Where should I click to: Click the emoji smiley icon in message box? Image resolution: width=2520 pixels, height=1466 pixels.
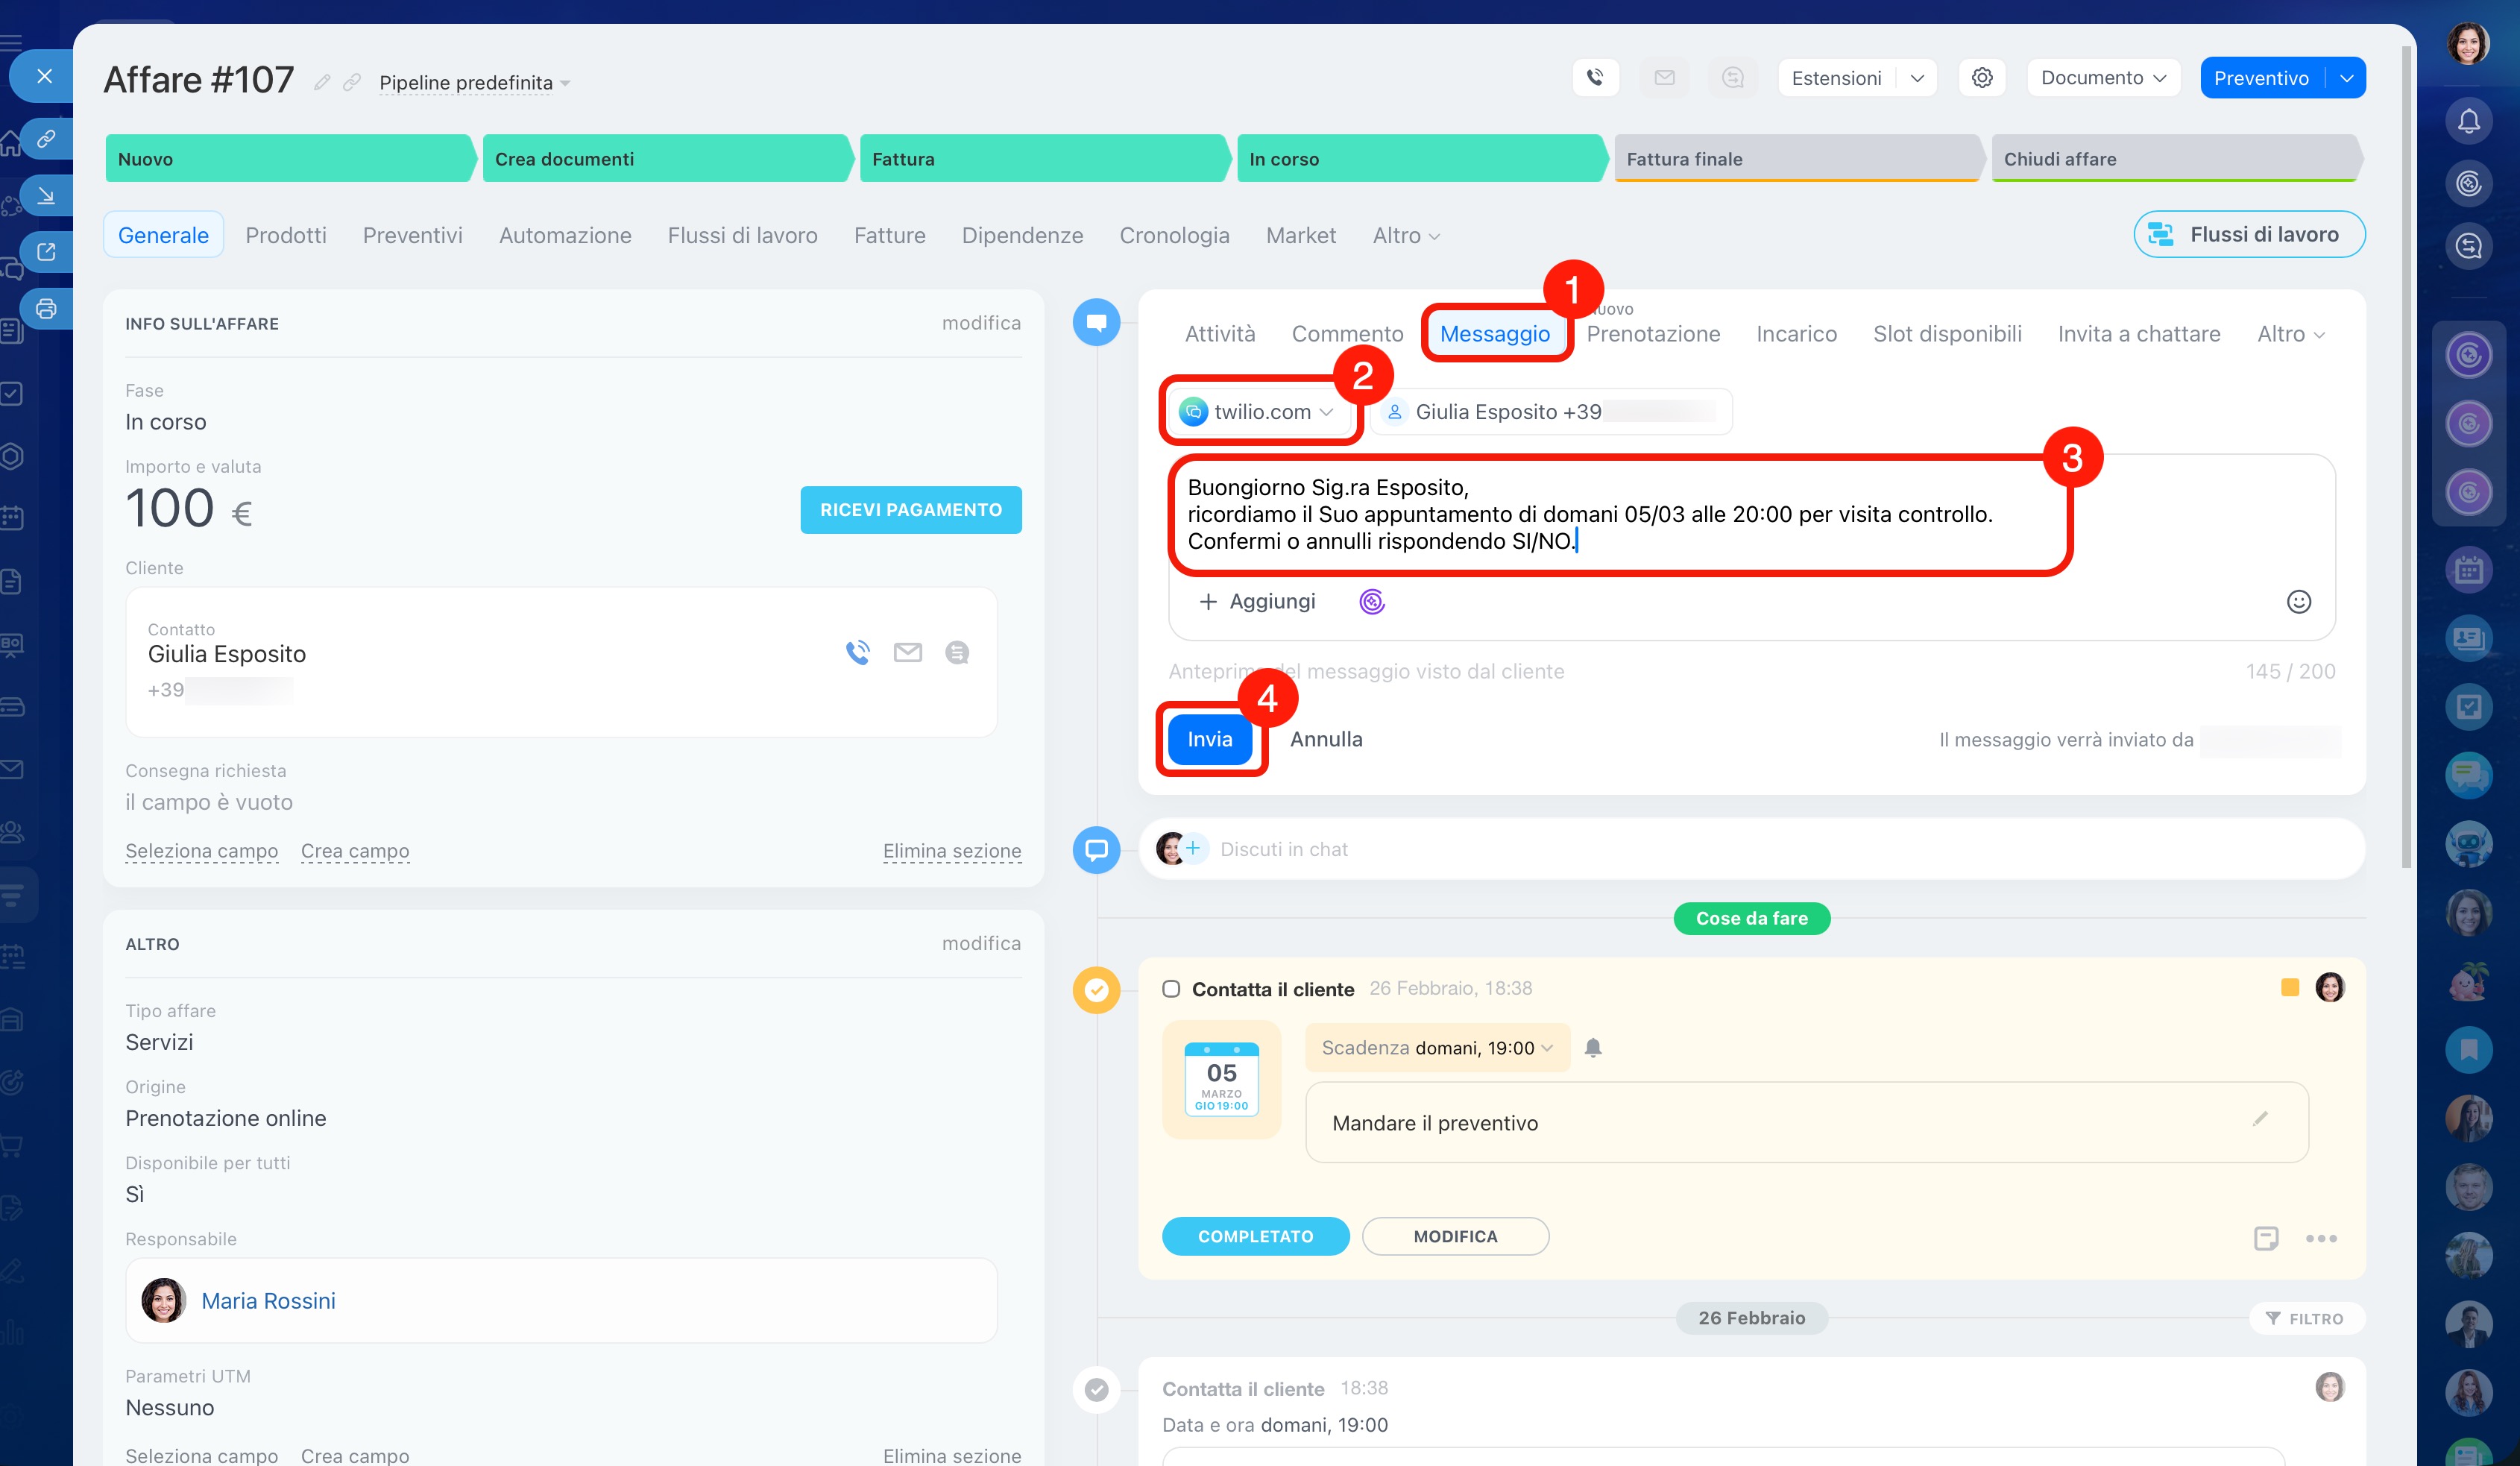pos(2298,601)
